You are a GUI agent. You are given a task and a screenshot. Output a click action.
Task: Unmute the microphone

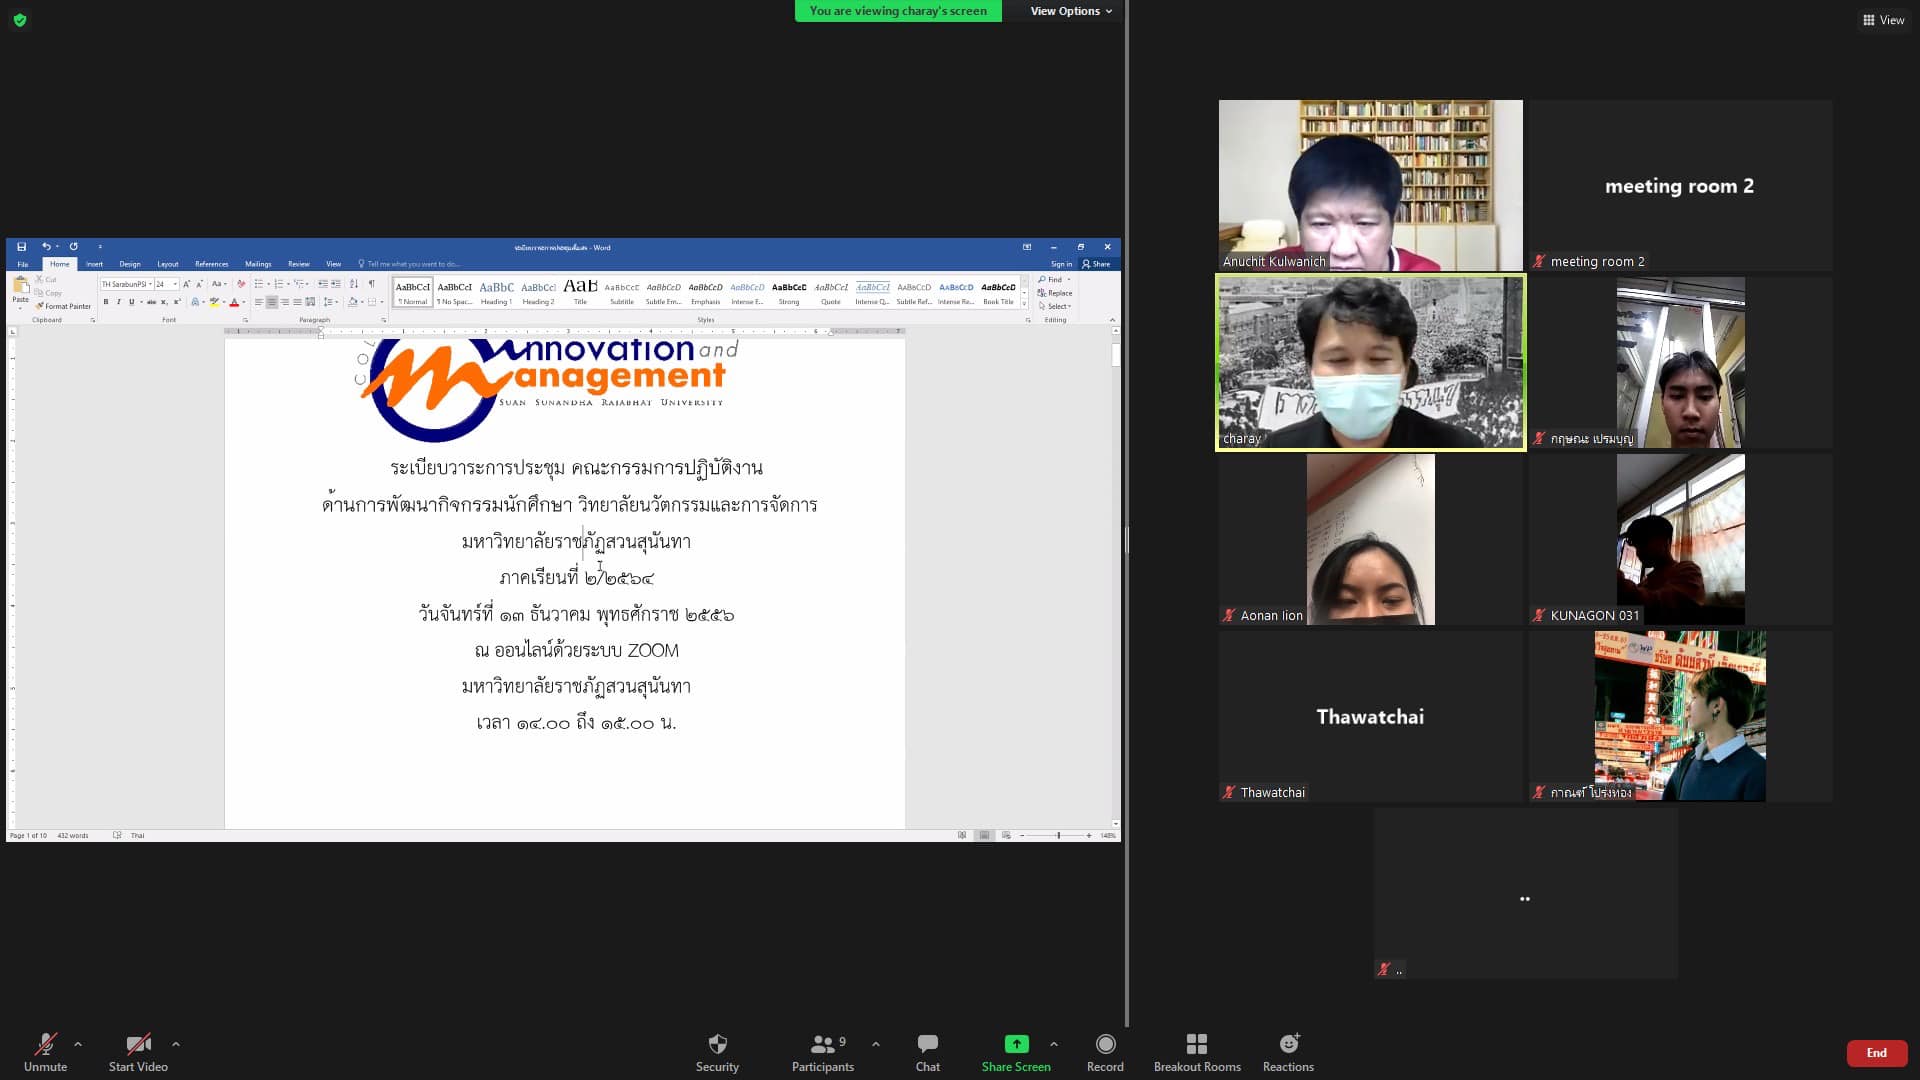click(x=46, y=1051)
